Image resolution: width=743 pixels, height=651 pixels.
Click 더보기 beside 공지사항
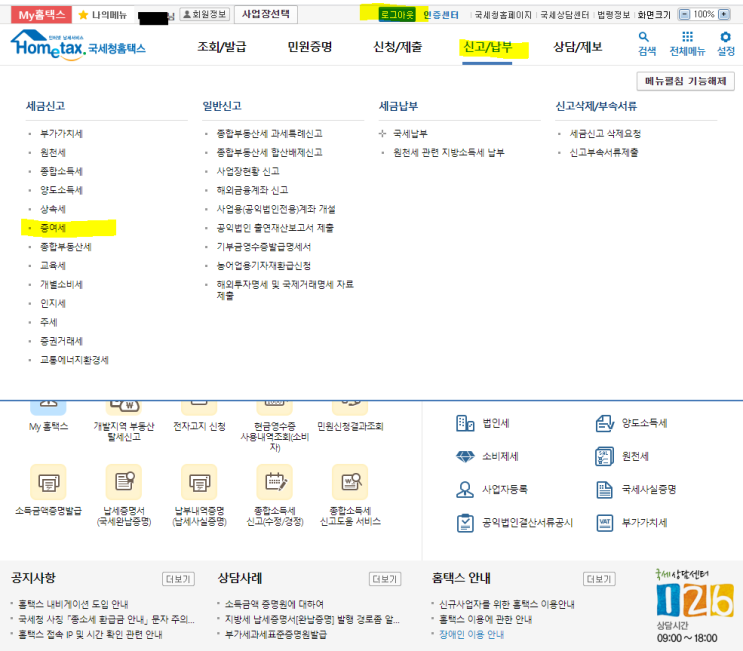coord(178,579)
